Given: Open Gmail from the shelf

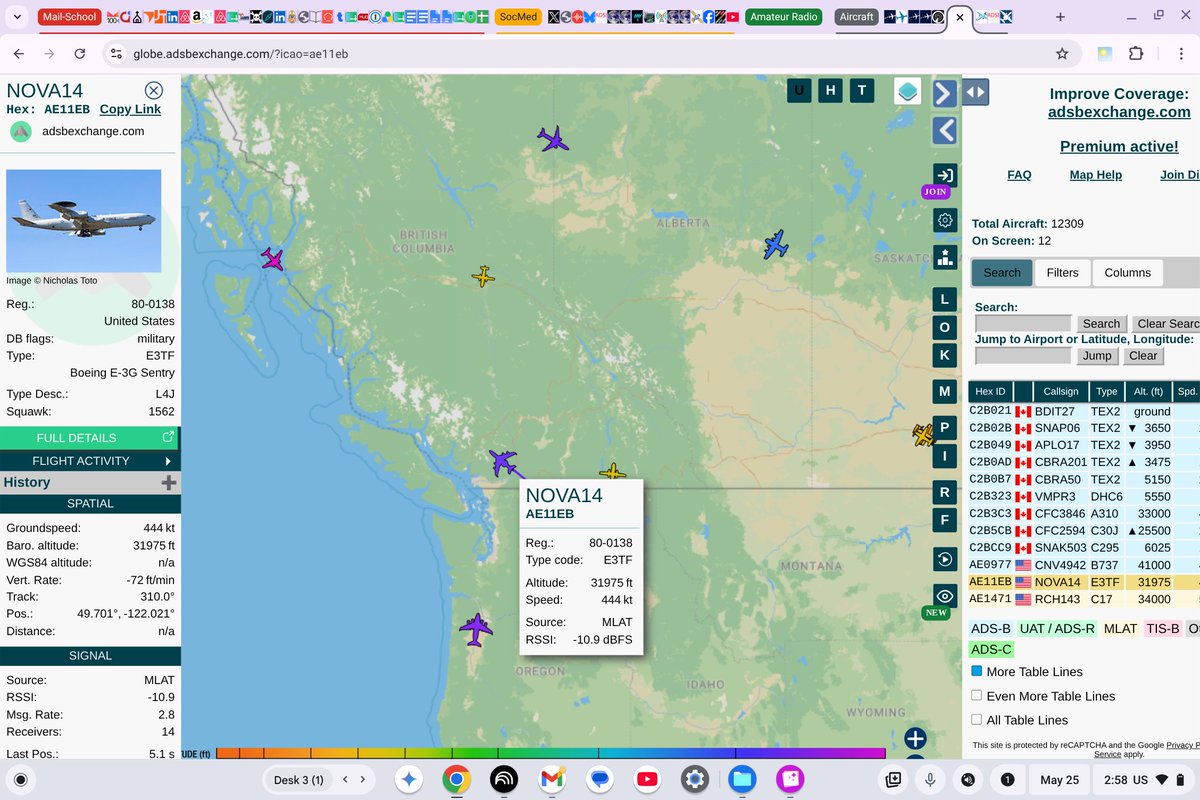Looking at the screenshot, I should tap(551, 779).
